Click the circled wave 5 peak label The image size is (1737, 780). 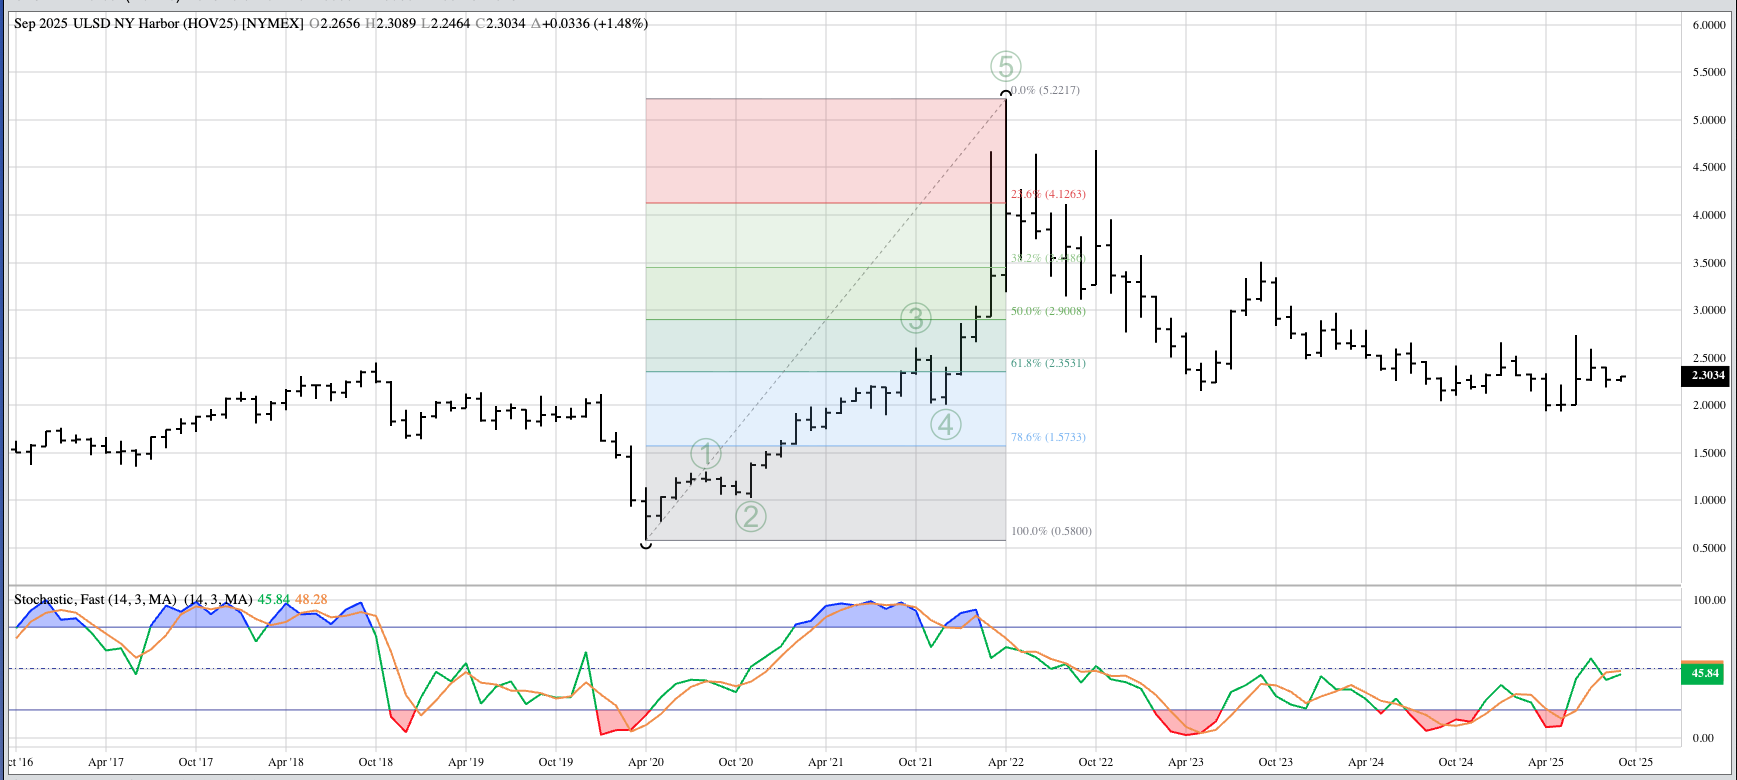click(x=1006, y=66)
